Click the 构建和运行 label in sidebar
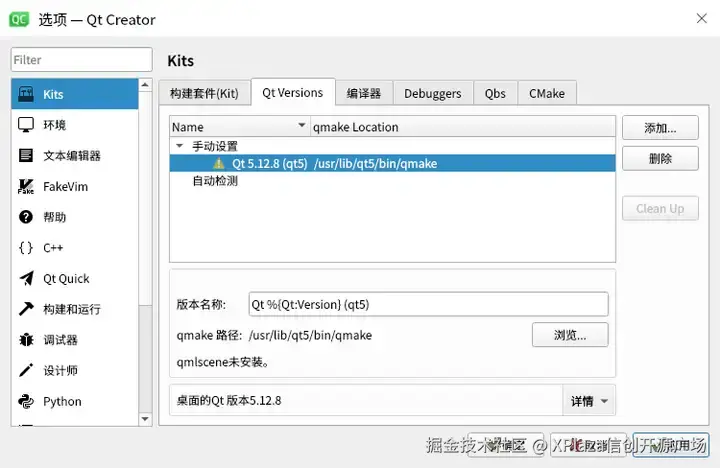The image size is (720, 468). (72, 309)
